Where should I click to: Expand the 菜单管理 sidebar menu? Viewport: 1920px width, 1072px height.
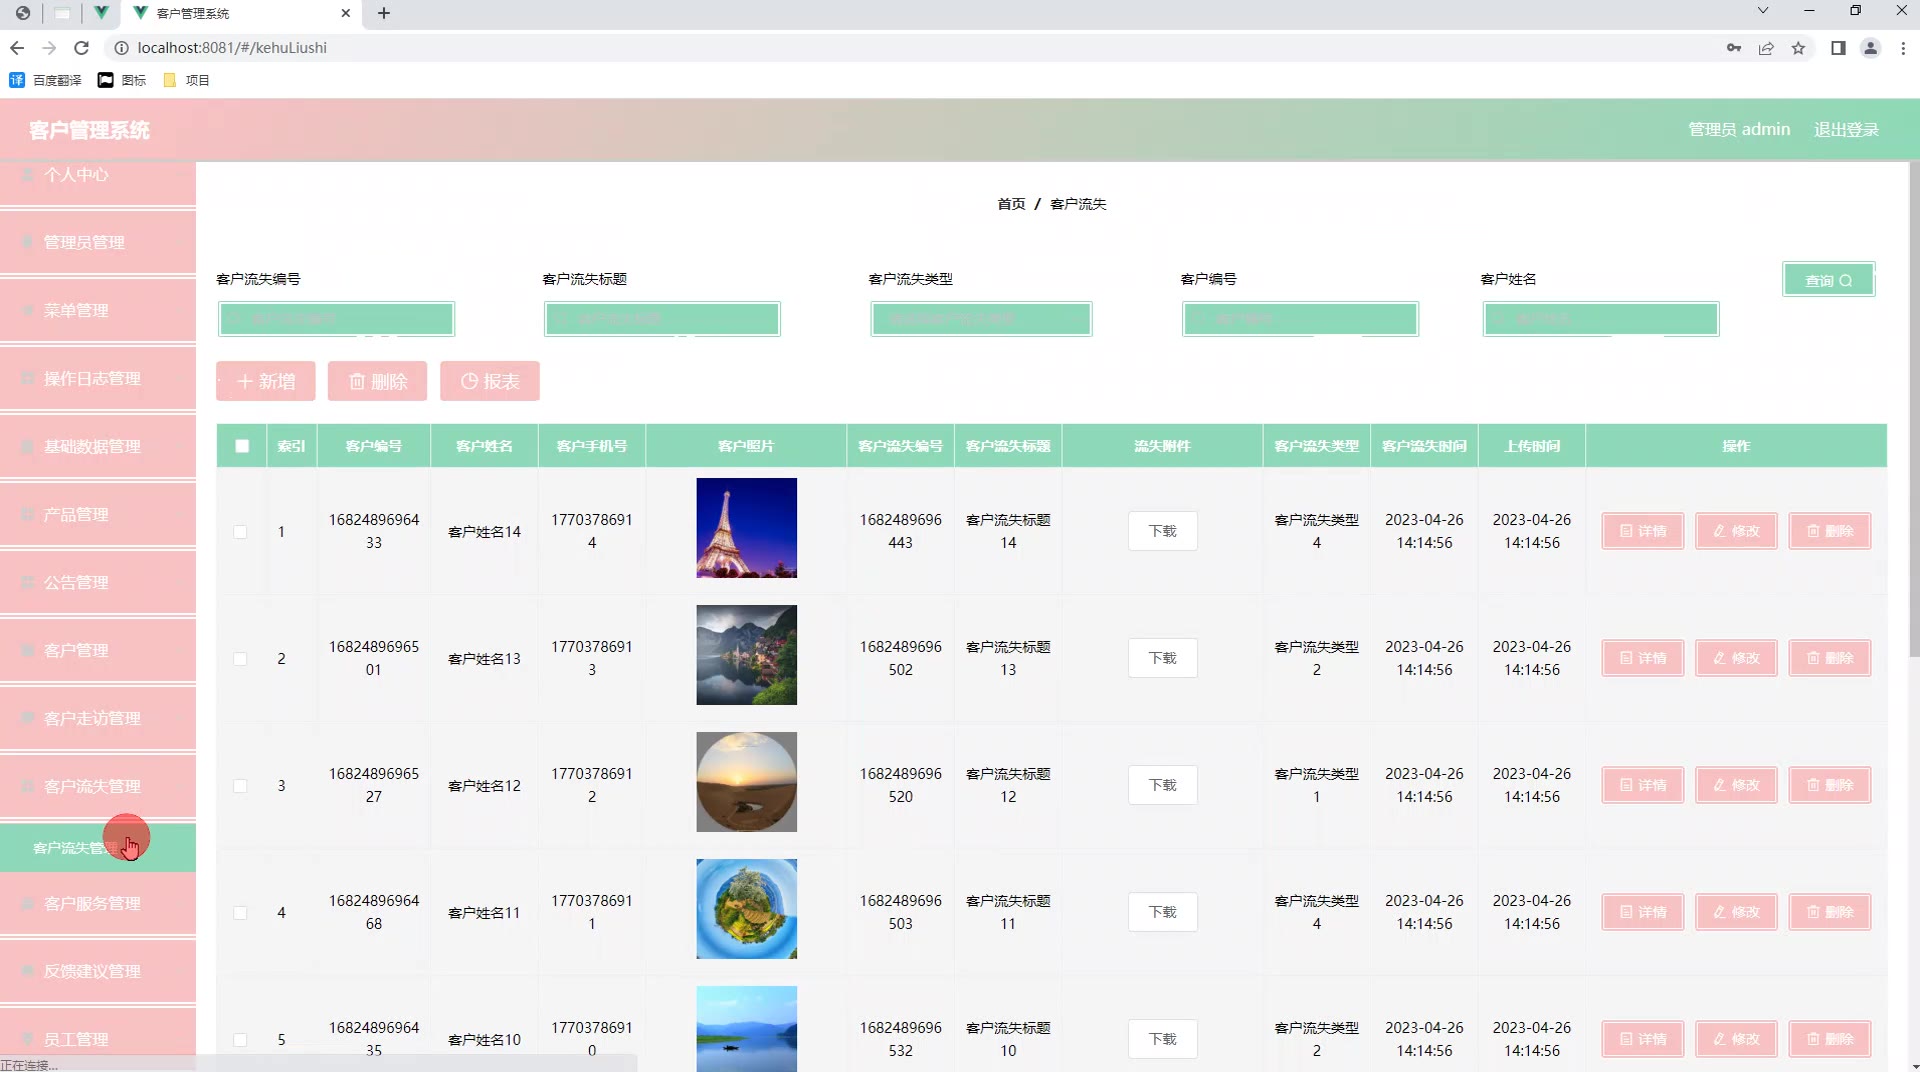click(x=98, y=310)
